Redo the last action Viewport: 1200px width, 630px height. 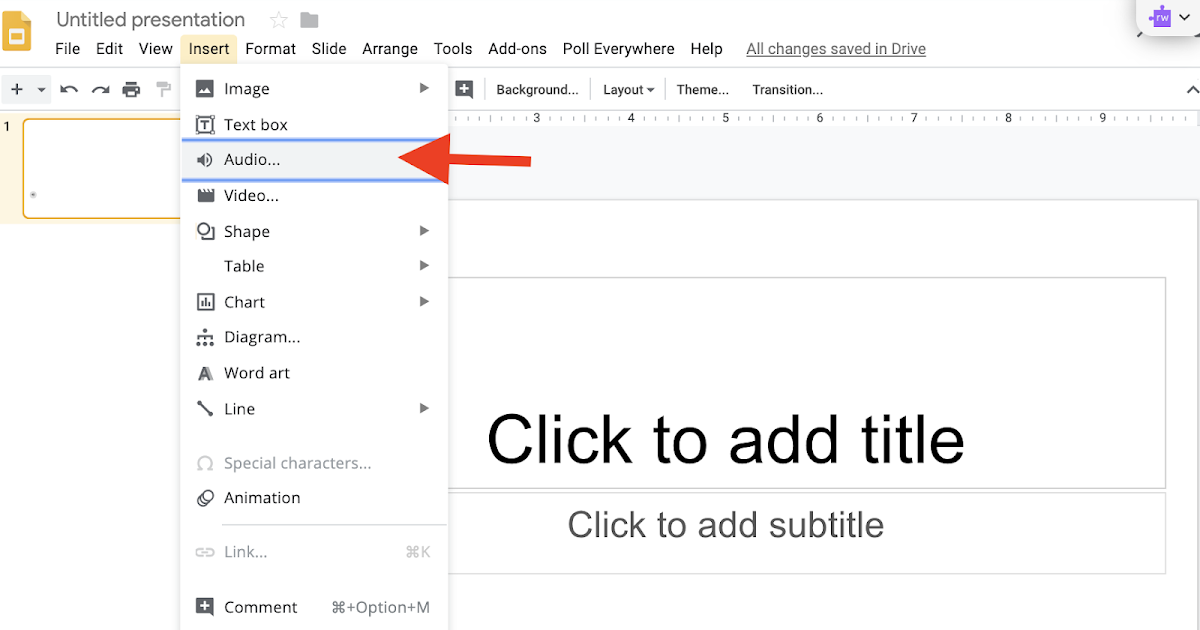[100, 89]
